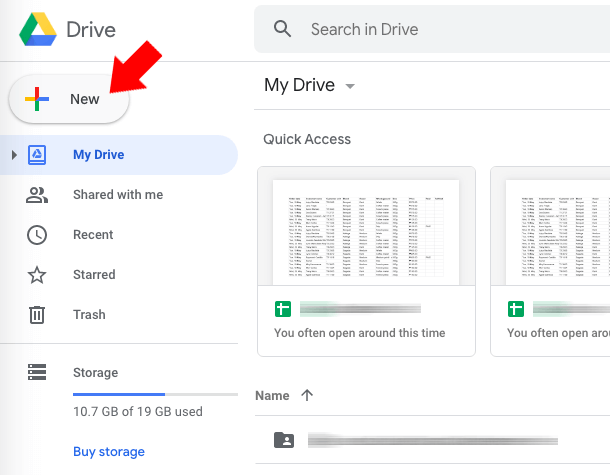Focus the Search in Drive field
Screen dimensions: 610x475
(432, 29)
